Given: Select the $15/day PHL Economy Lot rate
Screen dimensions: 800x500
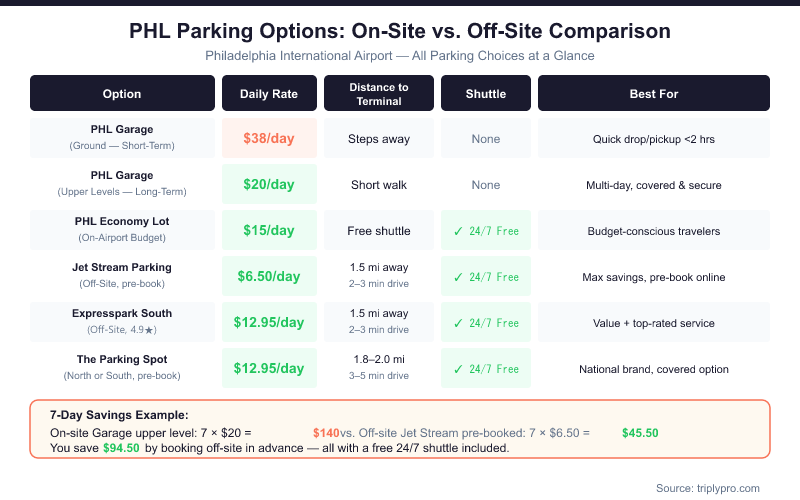Looking at the screenshot, I should (268, 230).
